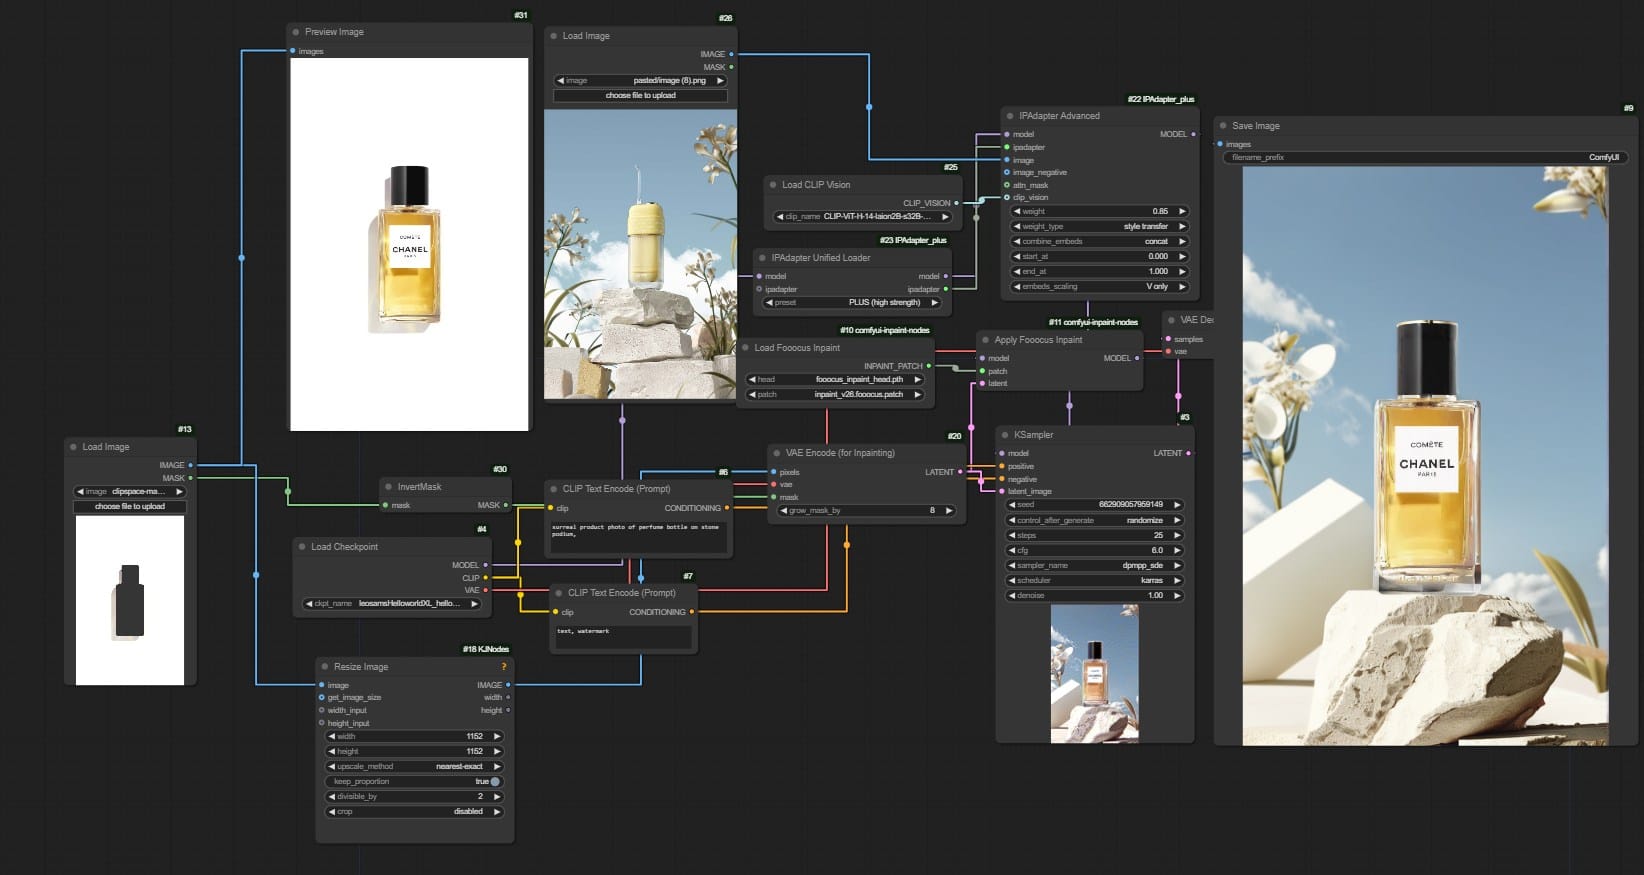This screenshot has height=875, width=1644.
Task: Open the Resize Image node help question mark
Action: (503, 667)
